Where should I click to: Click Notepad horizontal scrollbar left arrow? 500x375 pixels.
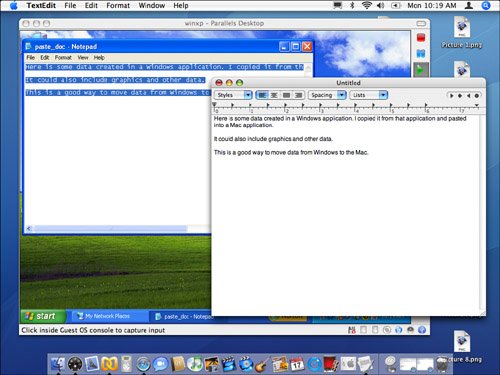click(x=29, y=228)
